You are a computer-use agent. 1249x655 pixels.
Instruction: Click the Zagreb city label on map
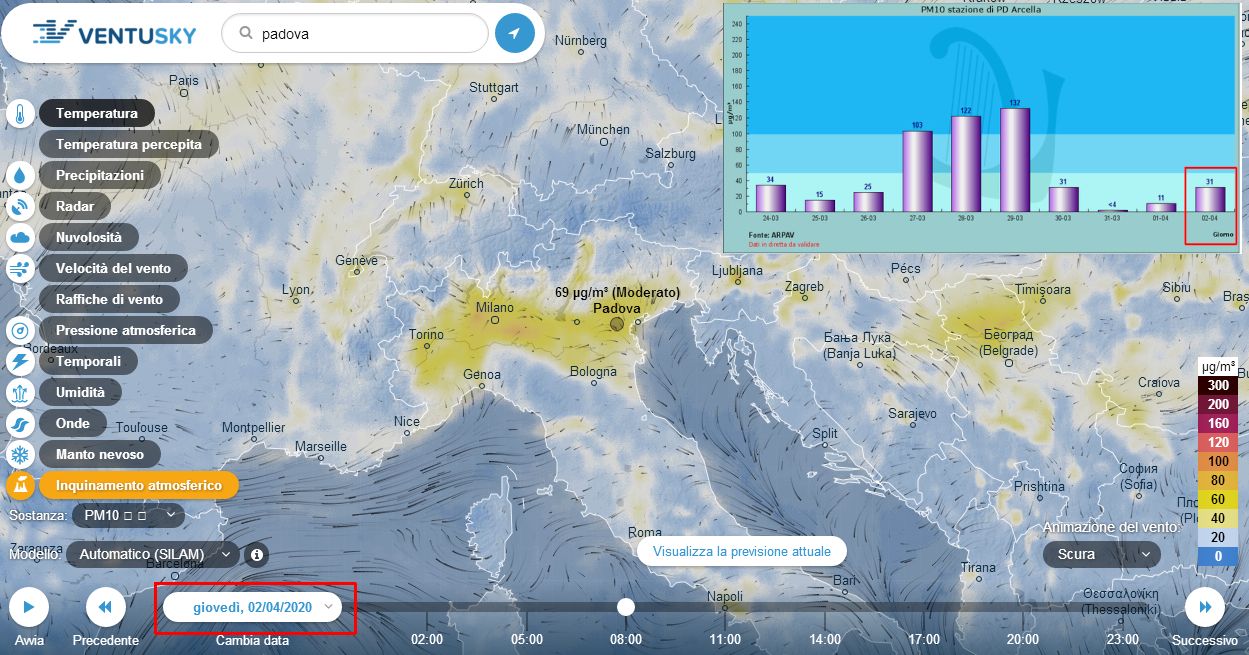point(804,287)
